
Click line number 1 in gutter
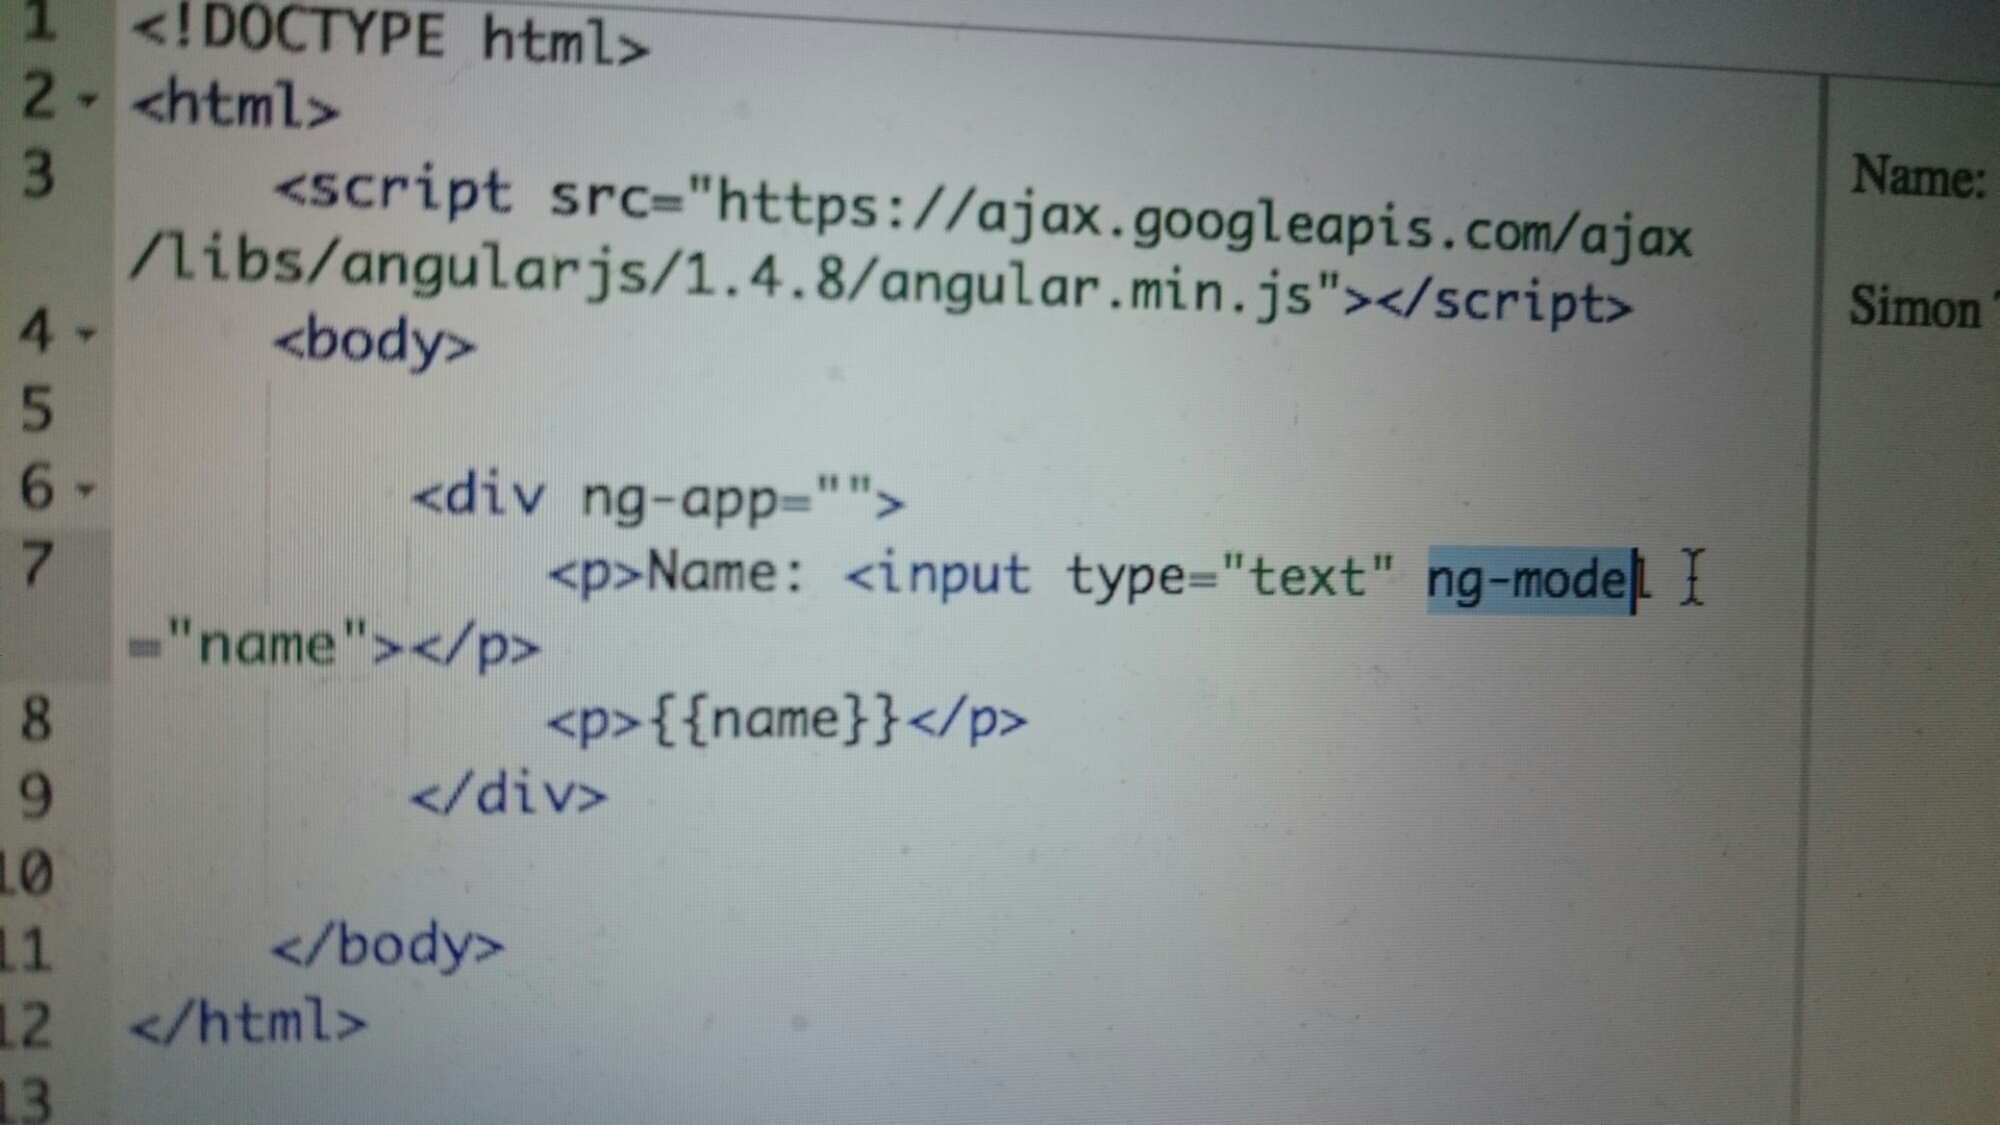[x=38, y=20]
